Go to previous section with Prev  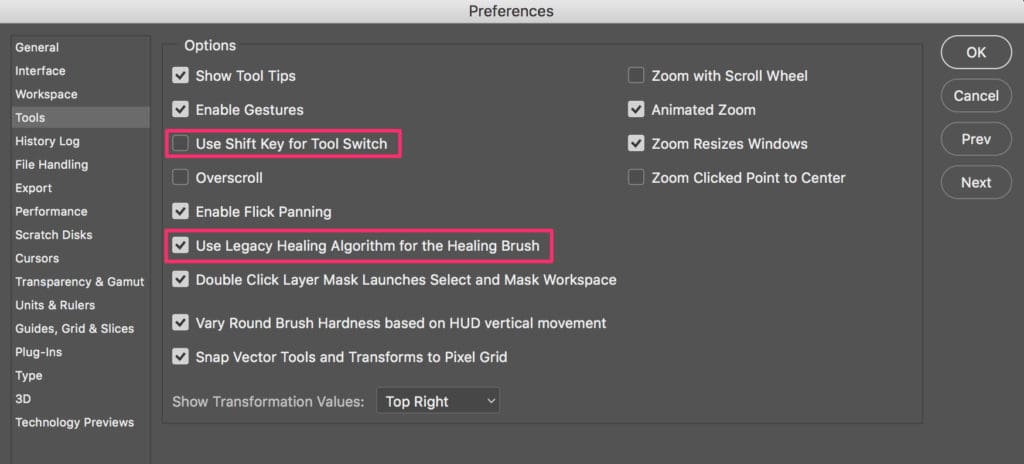coord(976,139)
